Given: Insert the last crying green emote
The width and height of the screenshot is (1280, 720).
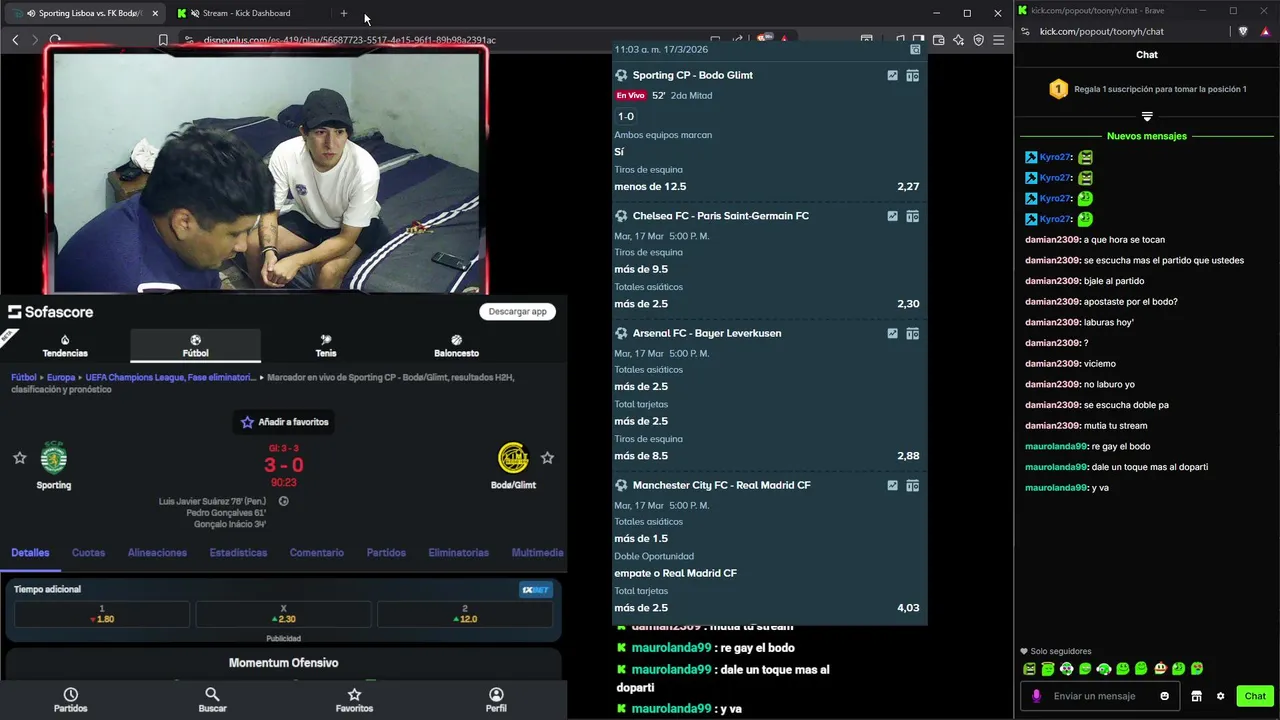Looking at the screenshot, I should coord(1197,668).
